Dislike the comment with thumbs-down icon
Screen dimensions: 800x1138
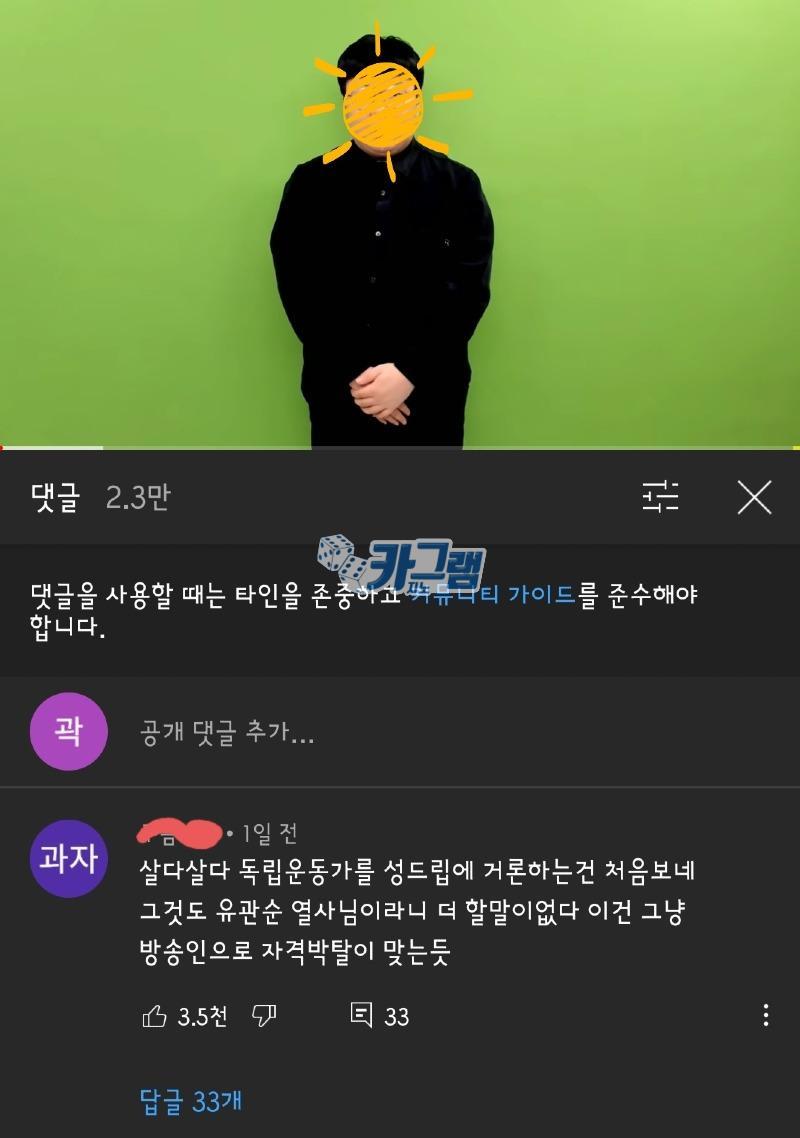[264, 1016]
